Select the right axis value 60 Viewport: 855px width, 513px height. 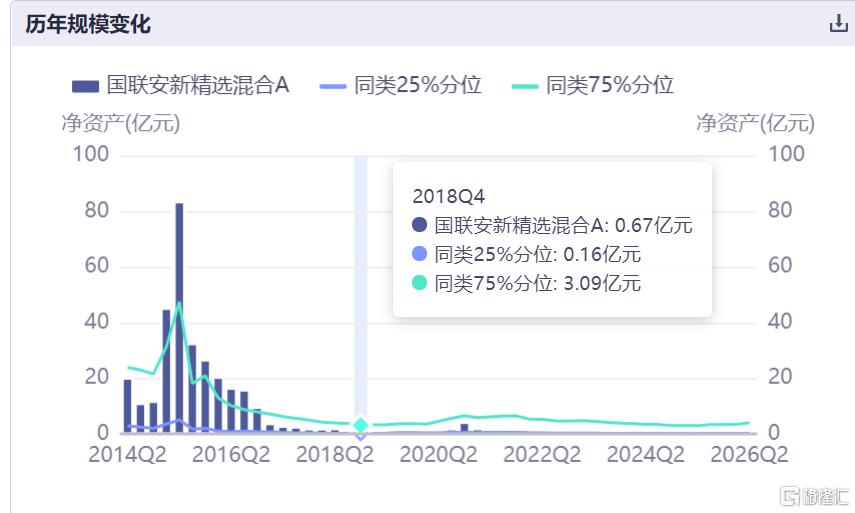click(780, 265)
